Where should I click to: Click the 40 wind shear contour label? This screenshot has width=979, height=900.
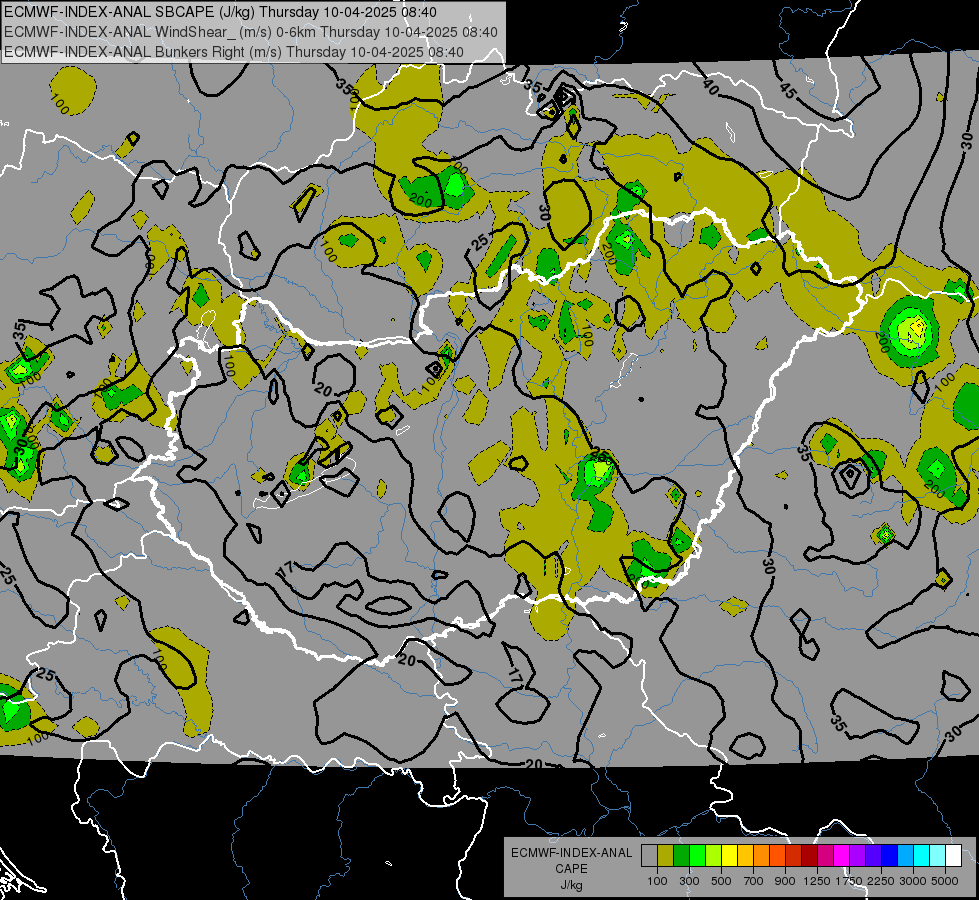coord(711,86)
